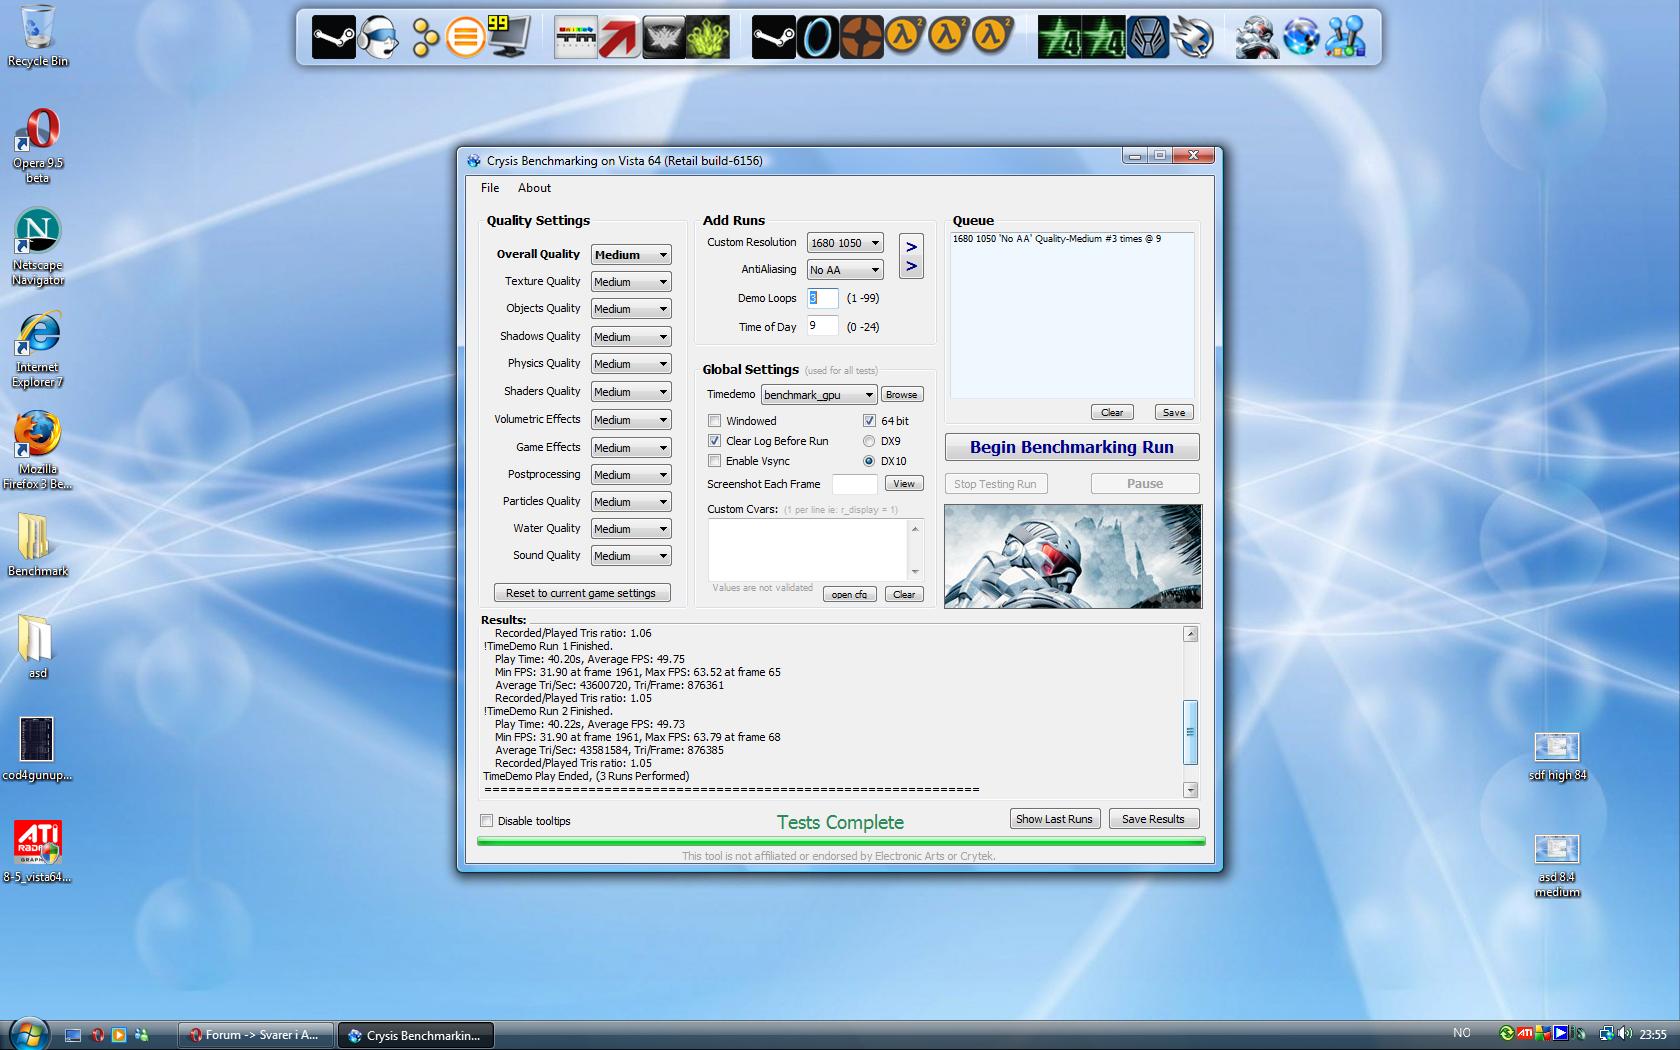Expand Postprocessing dropdown
This screenshot has height=1050, width=1680.
pyautogui.click(x=631, y=475)
